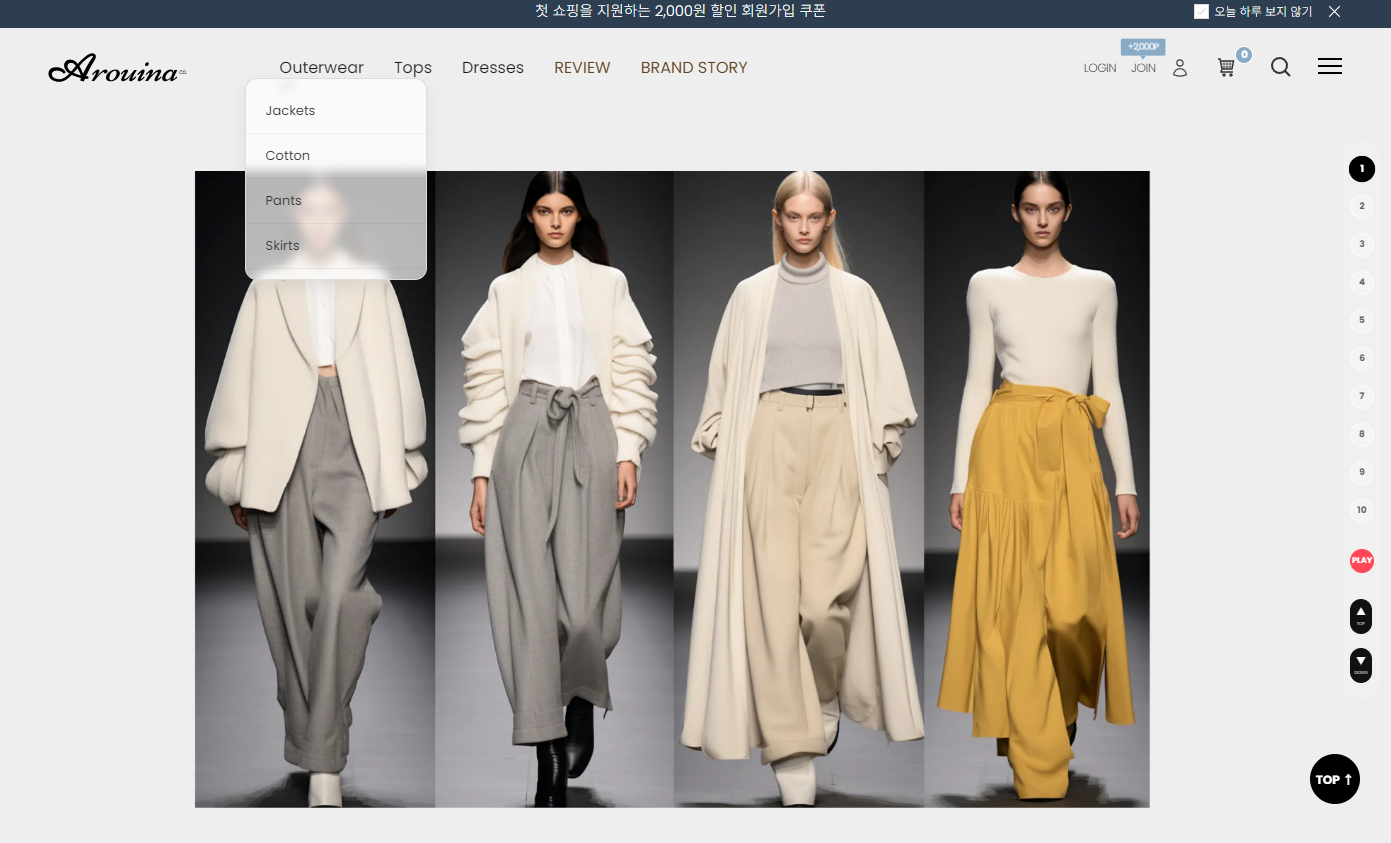Image resolution: width=1391 pixels, height=843 pixels.
Task: Expand the Outerwear menu
Action: (321, 68)
